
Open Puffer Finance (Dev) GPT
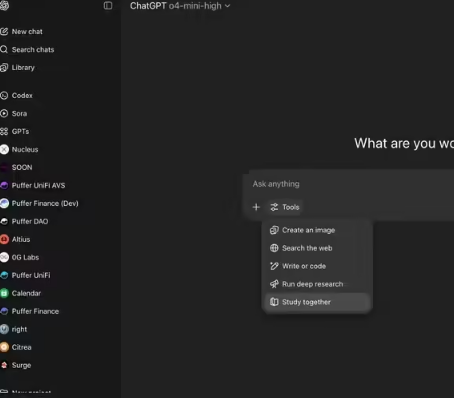(45, 204)
